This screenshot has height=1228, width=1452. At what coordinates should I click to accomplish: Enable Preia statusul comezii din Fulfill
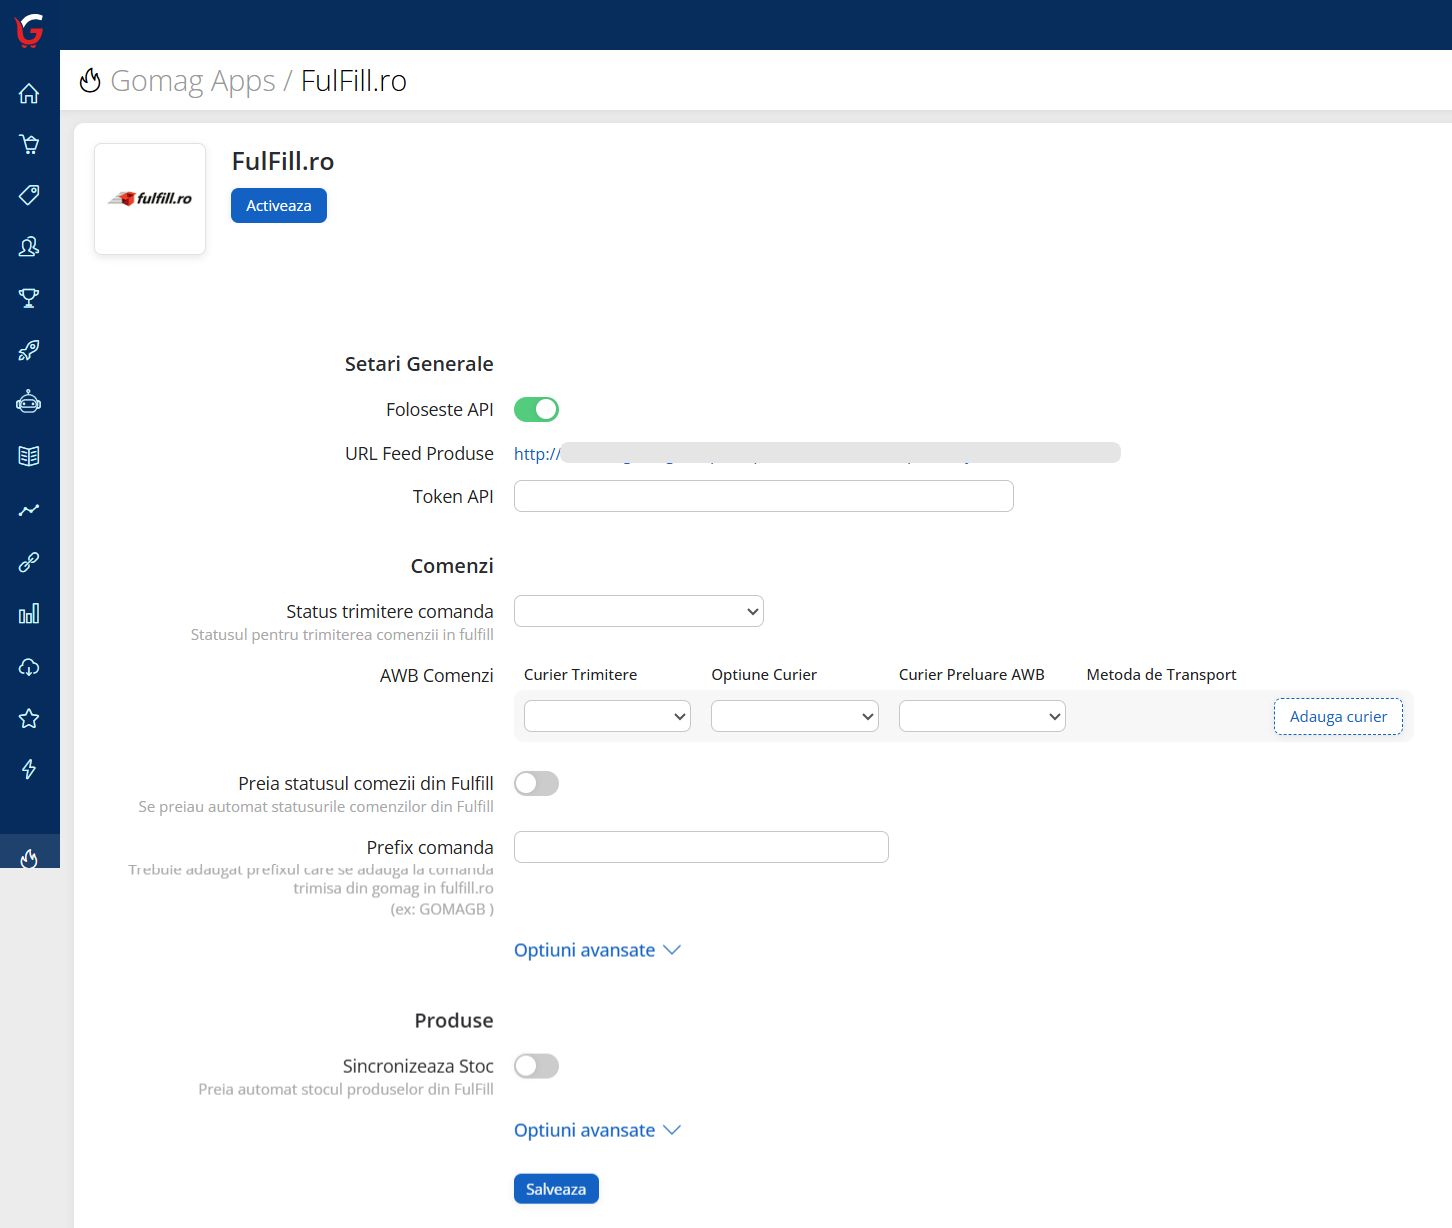tap(536, 784)
